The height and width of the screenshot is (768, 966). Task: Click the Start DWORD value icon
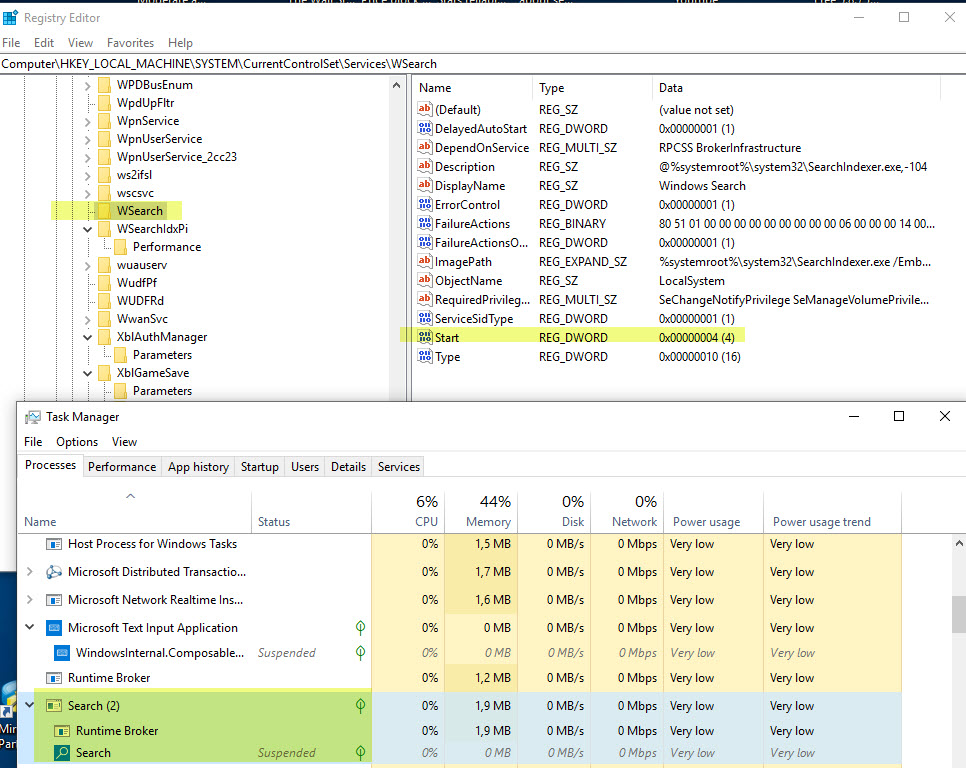pyautogui.click(x=424, y=337)
